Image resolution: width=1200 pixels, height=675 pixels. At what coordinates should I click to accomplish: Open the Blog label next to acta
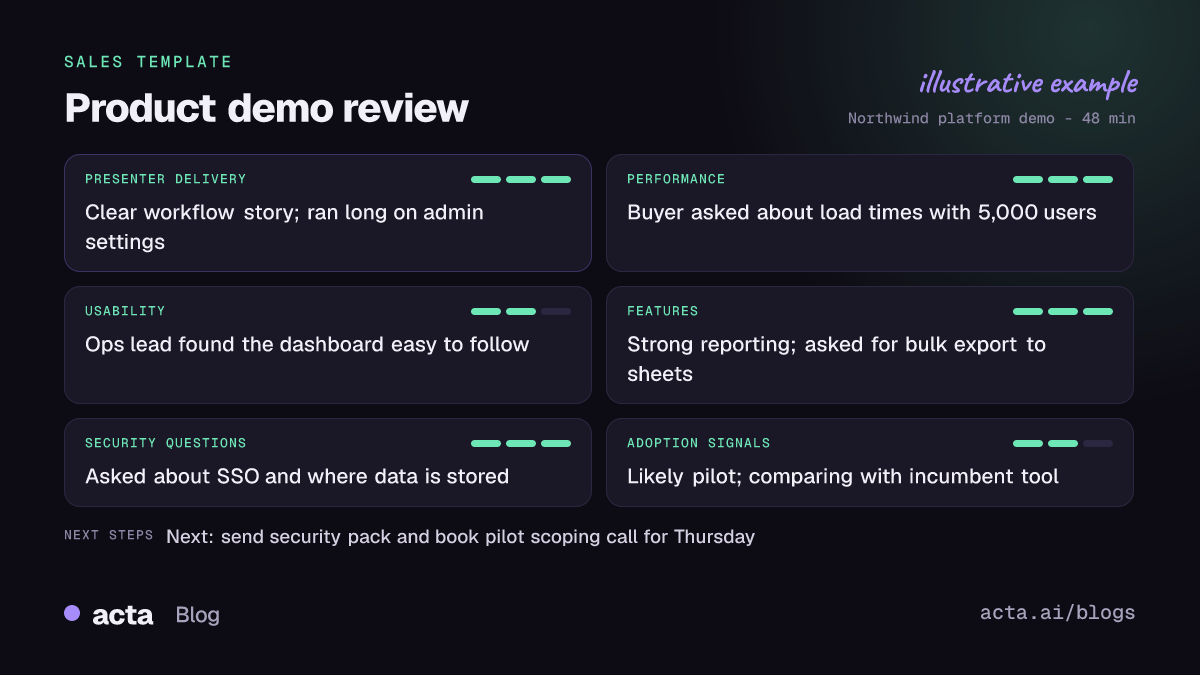coord(197,615)
